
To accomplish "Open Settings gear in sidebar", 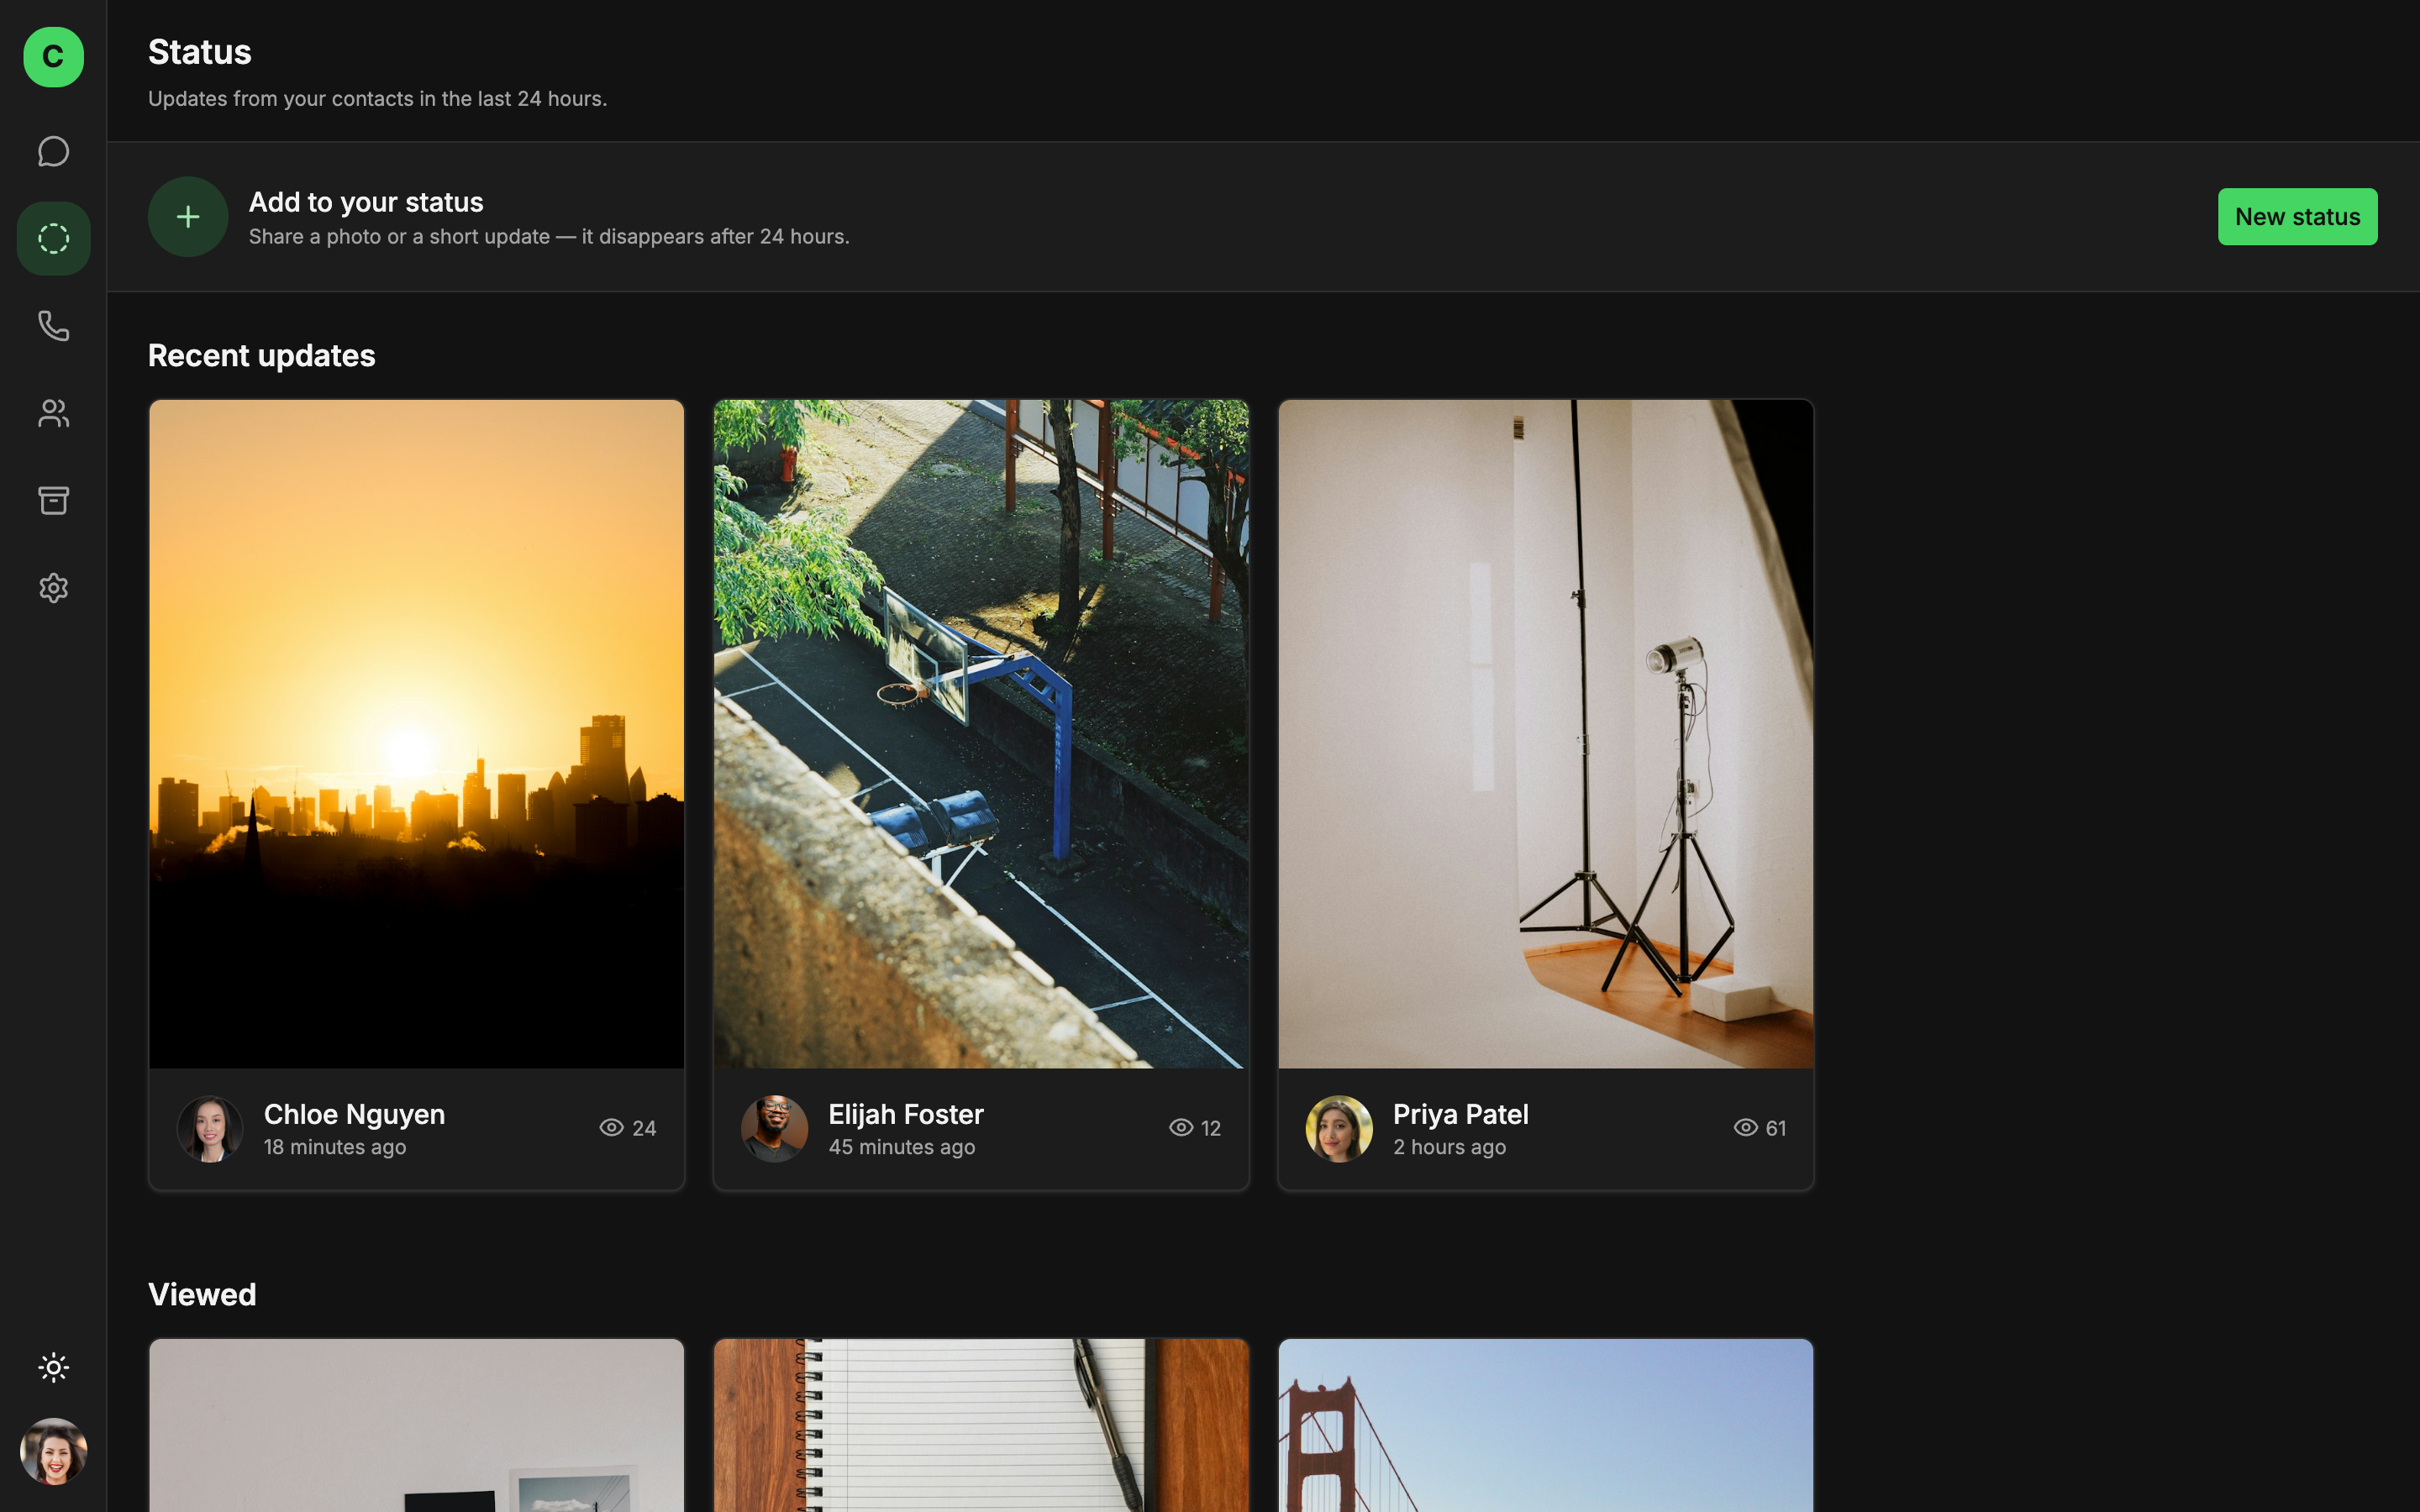I will (x=53, y=587).
